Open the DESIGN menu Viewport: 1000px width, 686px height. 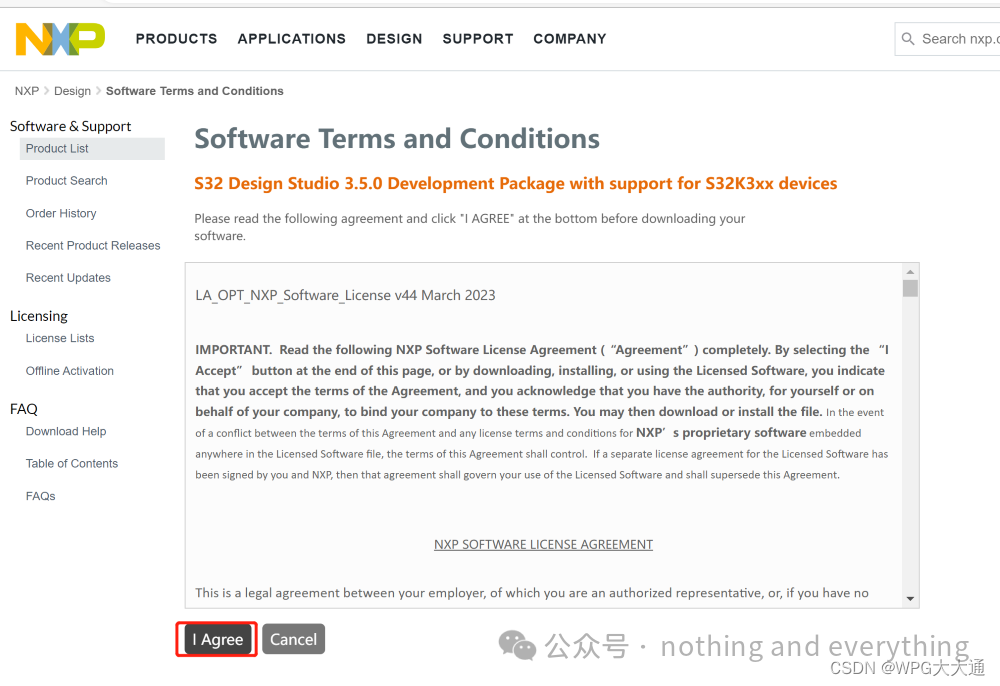[x=394, y=39]
